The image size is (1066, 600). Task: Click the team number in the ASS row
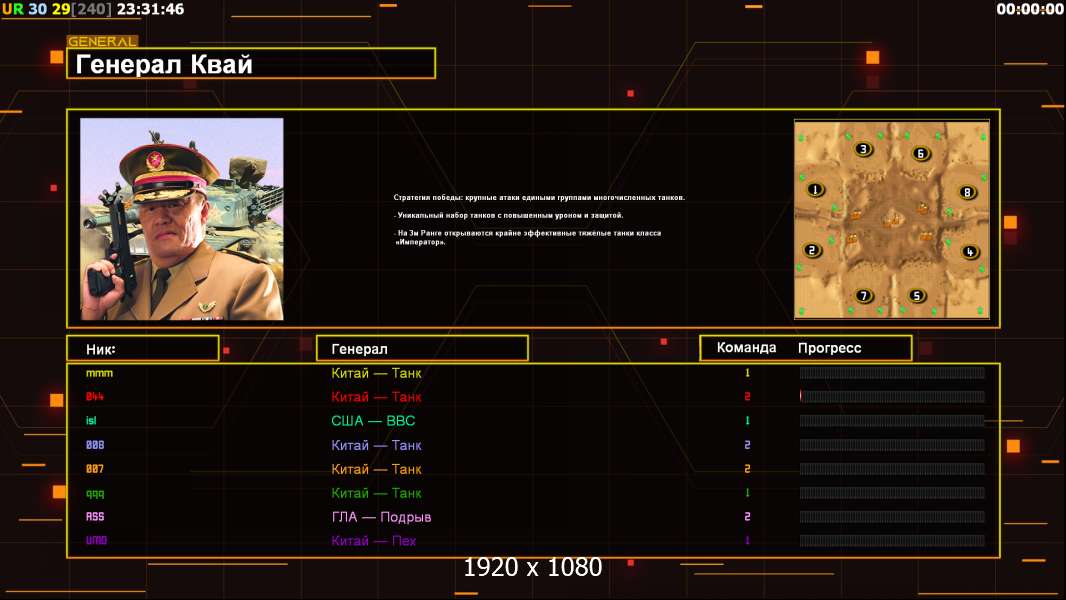747,516
